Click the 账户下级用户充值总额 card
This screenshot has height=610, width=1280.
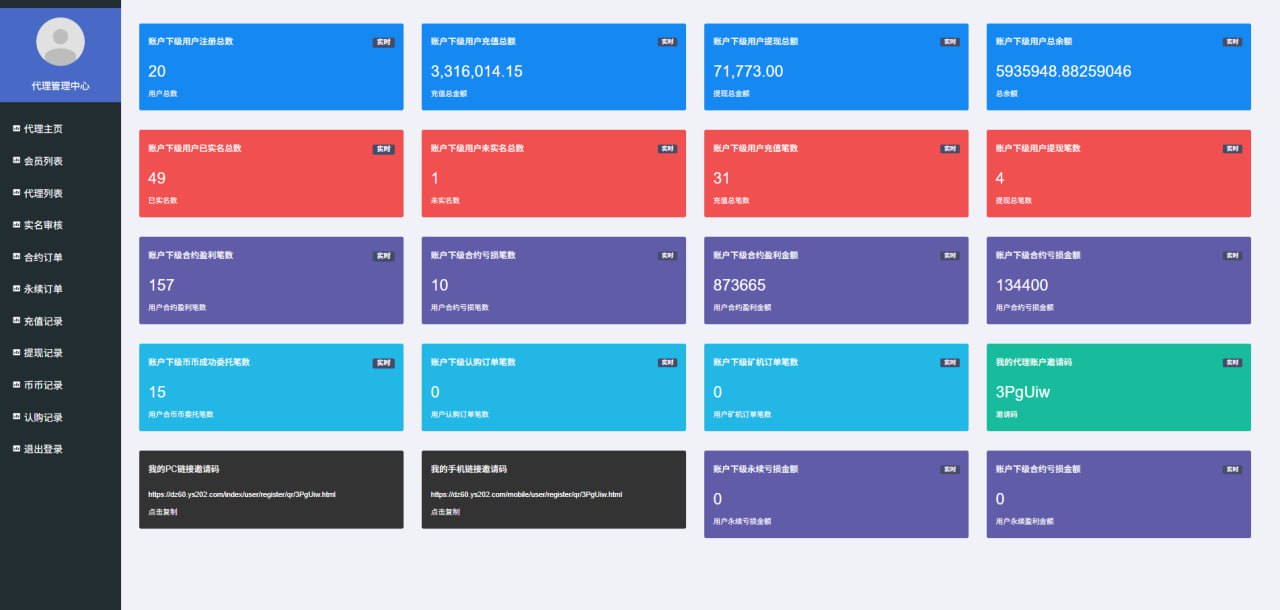click(x=553, y=67)
